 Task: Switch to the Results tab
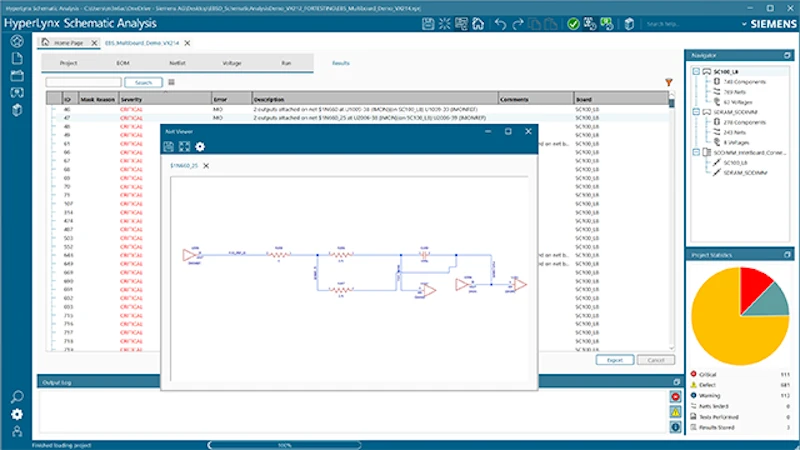pyautogui.click(x=341, y=63)
